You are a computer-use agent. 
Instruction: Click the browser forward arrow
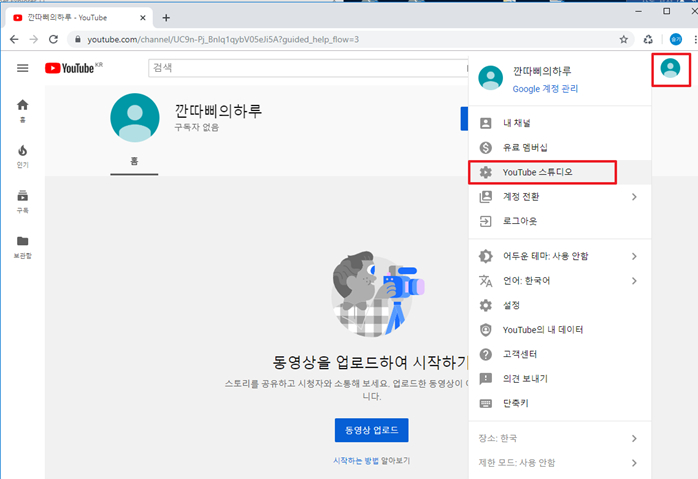click(x=34, y=40)
